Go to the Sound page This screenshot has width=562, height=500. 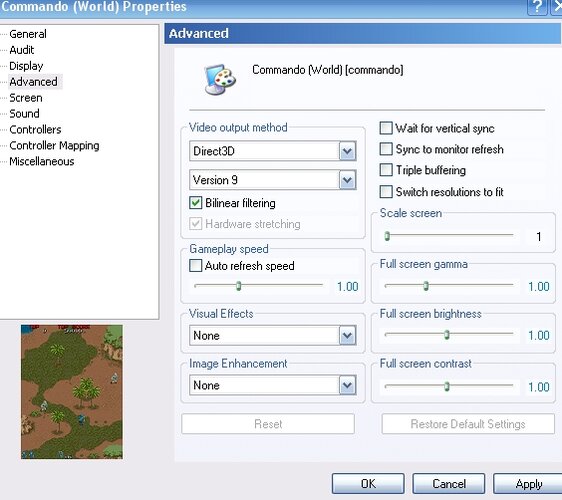tap(24, 113)
